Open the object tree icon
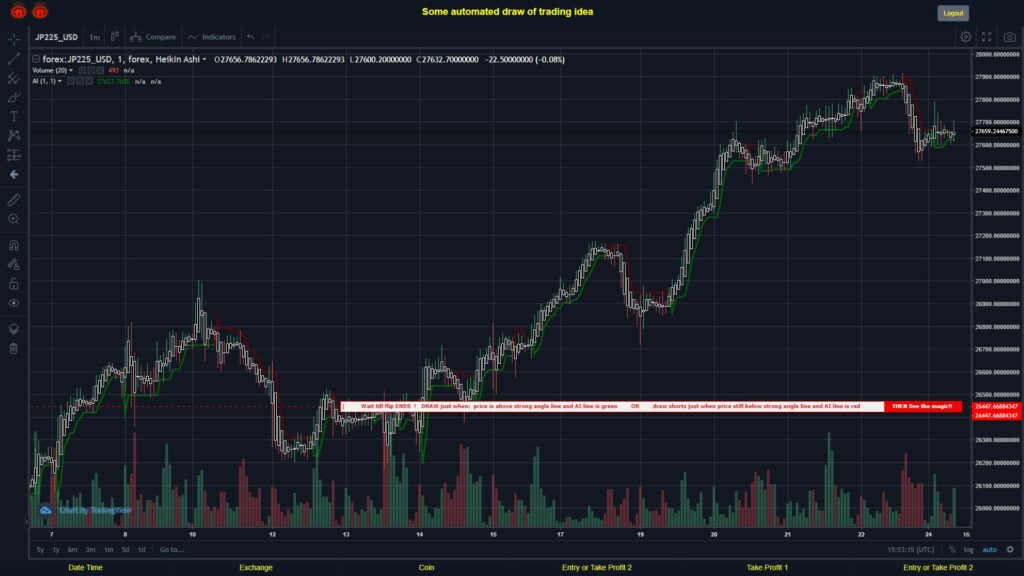Viewport: 1024px width, 576px height. click(x=14, y=329)
